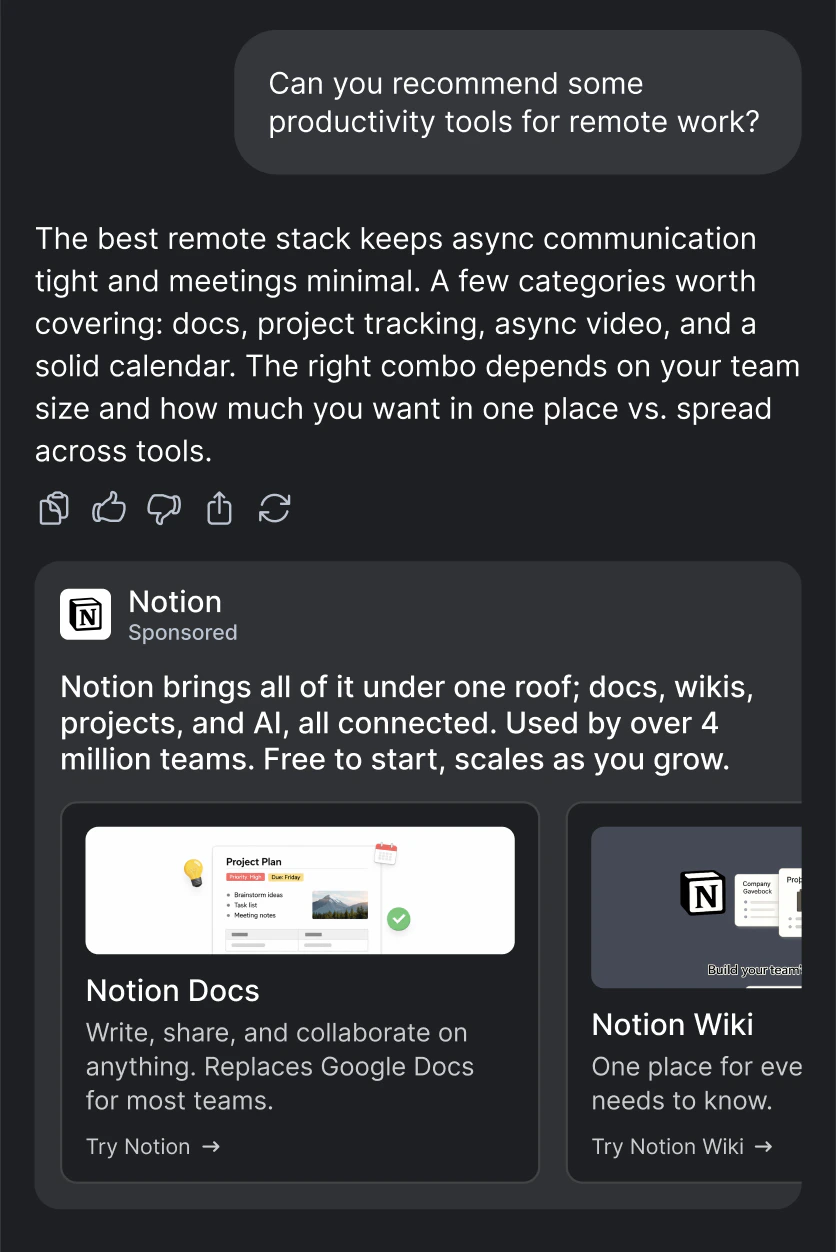Click the Sponsored label under Notion
This screenshot has width=836, height=1252.
[x=183, y=632]
